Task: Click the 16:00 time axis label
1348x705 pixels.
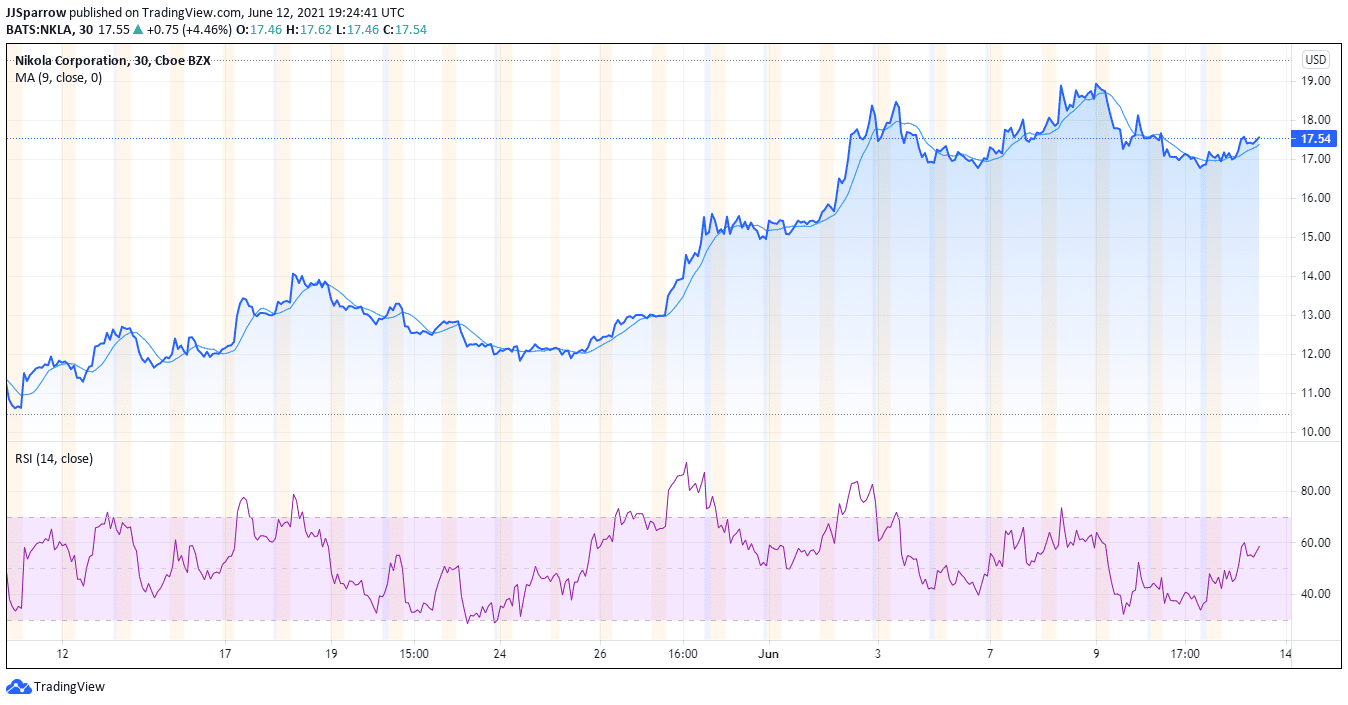Action: pyautogui.click(x=683, y=654)
